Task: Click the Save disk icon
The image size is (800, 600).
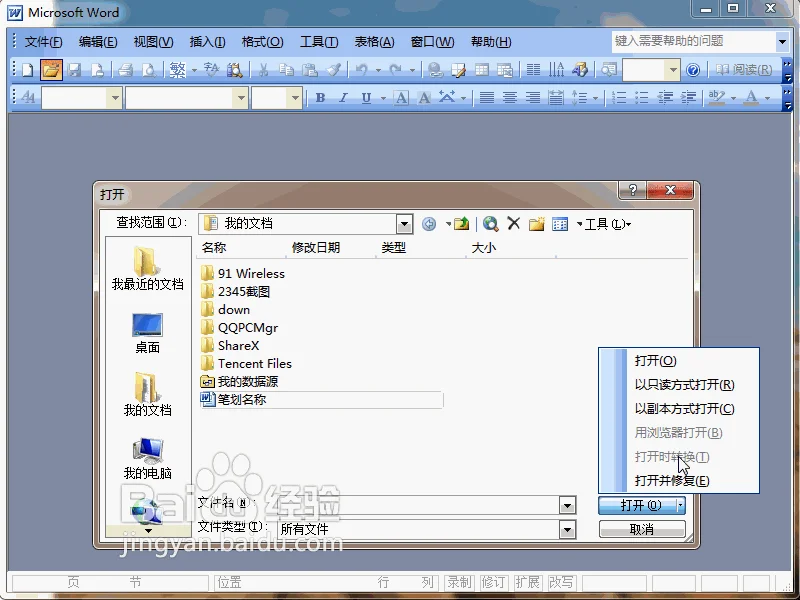Action: click(74, 69)
